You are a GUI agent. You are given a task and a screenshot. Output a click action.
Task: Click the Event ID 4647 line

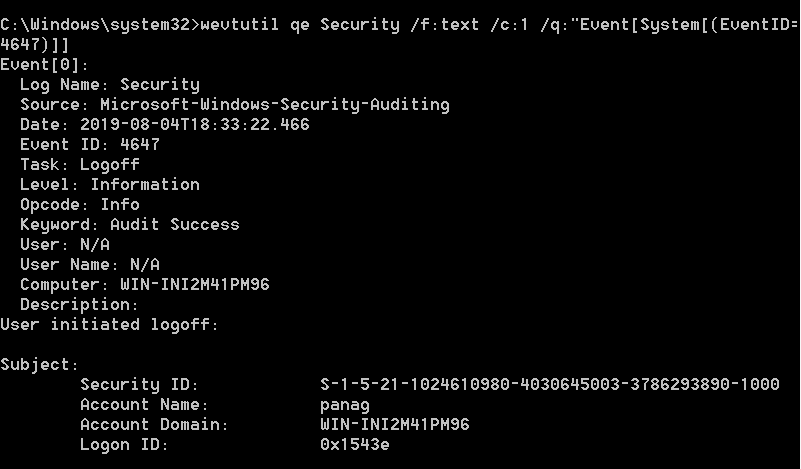[89, 145]
